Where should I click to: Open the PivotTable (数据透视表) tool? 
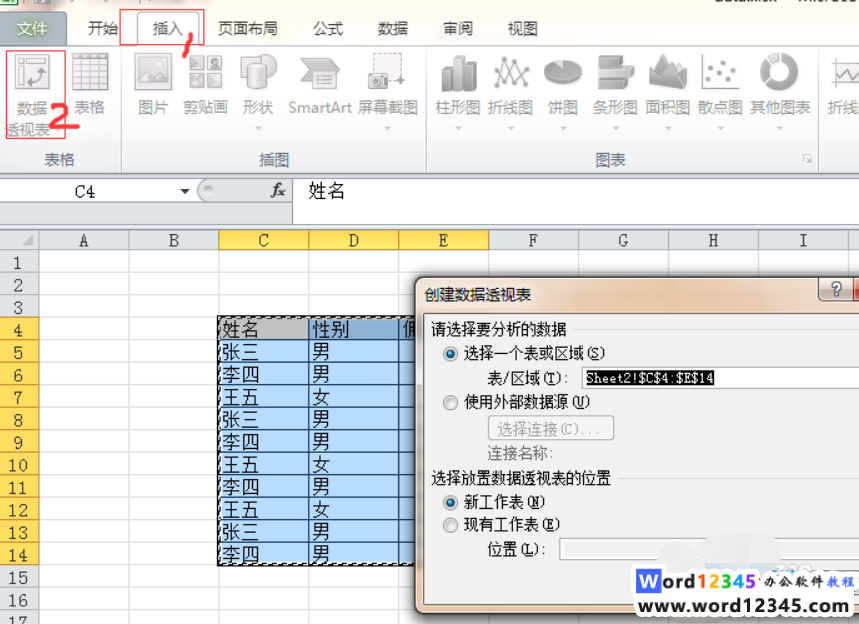pos(35,94)
